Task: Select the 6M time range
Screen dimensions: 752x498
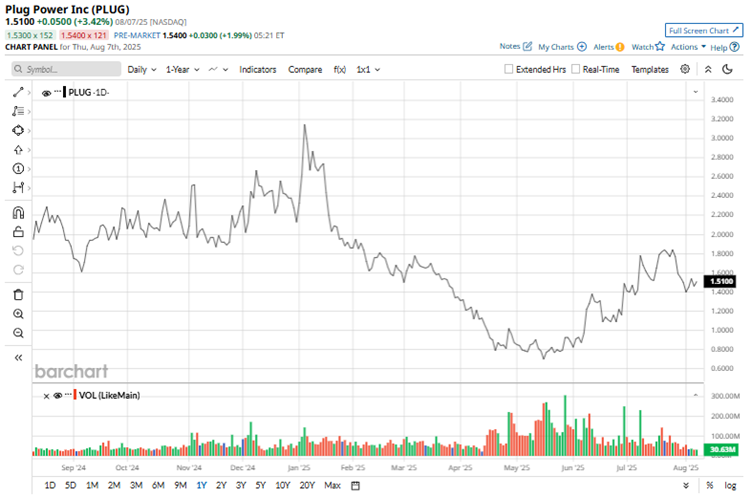Action: pyautogui.click(x=158, y=486)
